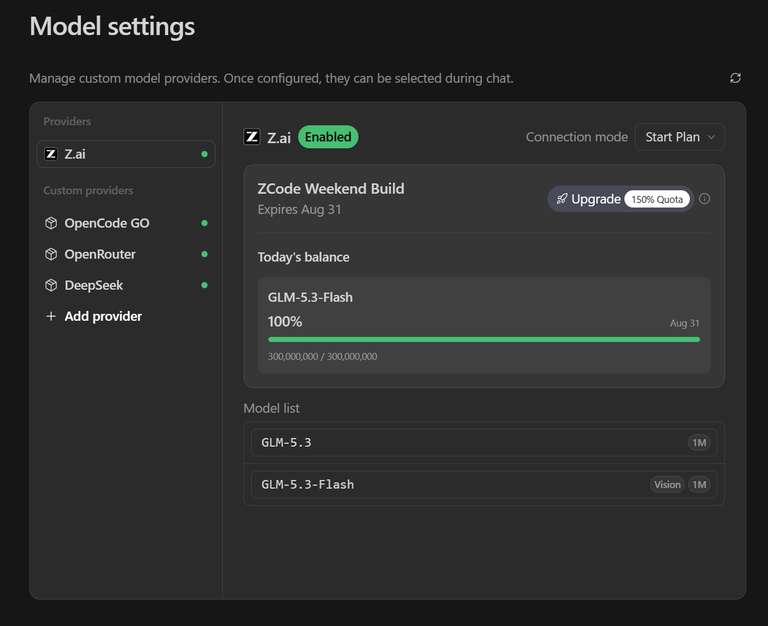The image size is (768, 626).
Task: Click the DeepSeek cube icon
Action: [x=51, y=285]
